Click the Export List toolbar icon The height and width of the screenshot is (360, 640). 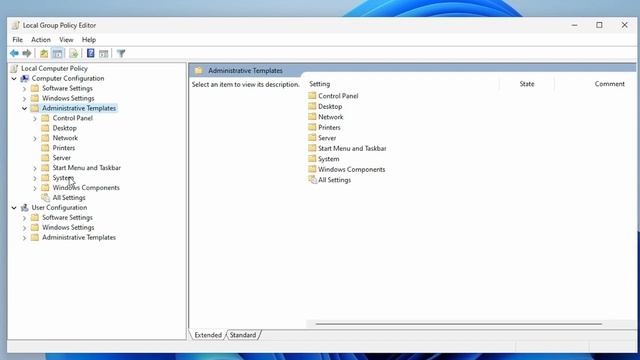click(x=73, y=53)
